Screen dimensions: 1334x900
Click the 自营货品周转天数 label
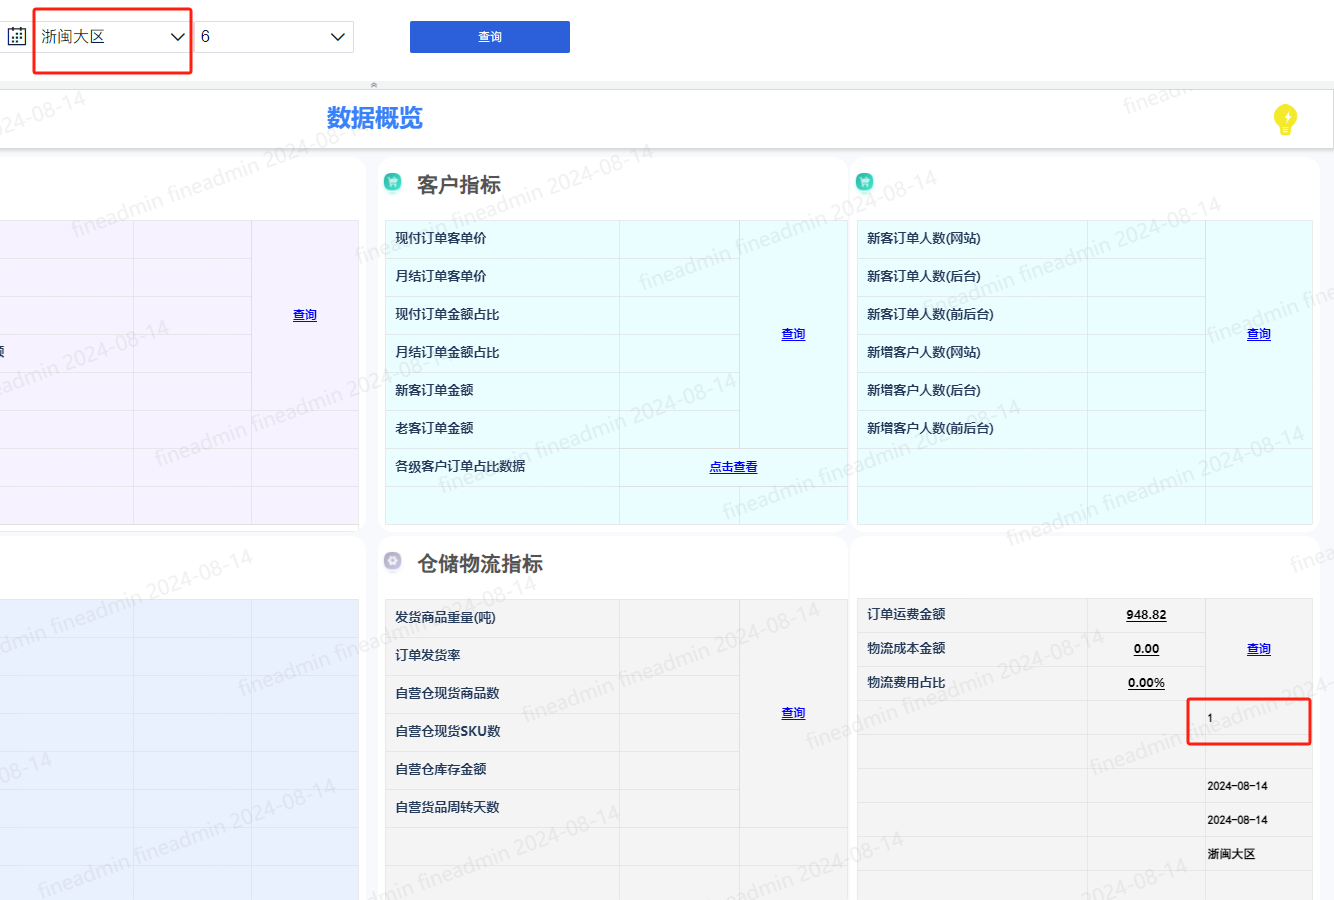point(447,807)
